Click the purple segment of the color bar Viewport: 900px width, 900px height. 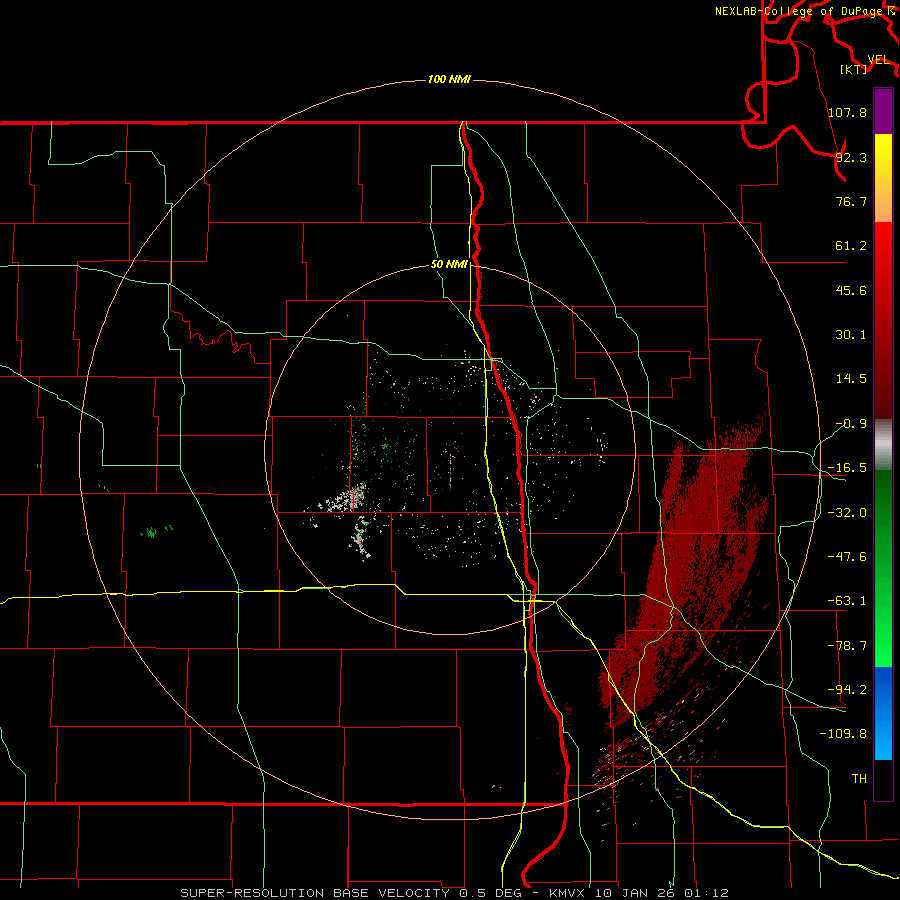tap(883, 111)
